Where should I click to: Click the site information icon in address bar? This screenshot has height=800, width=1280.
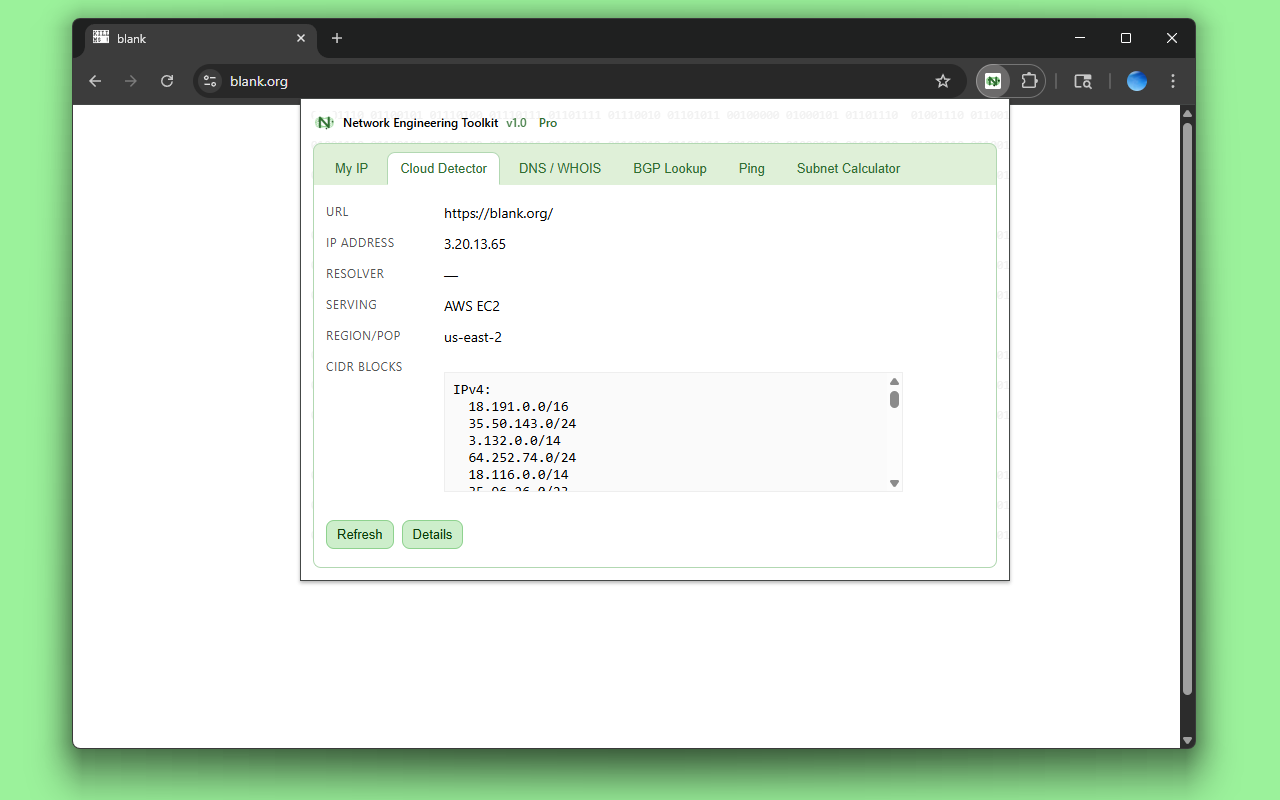tap(210, 81)
